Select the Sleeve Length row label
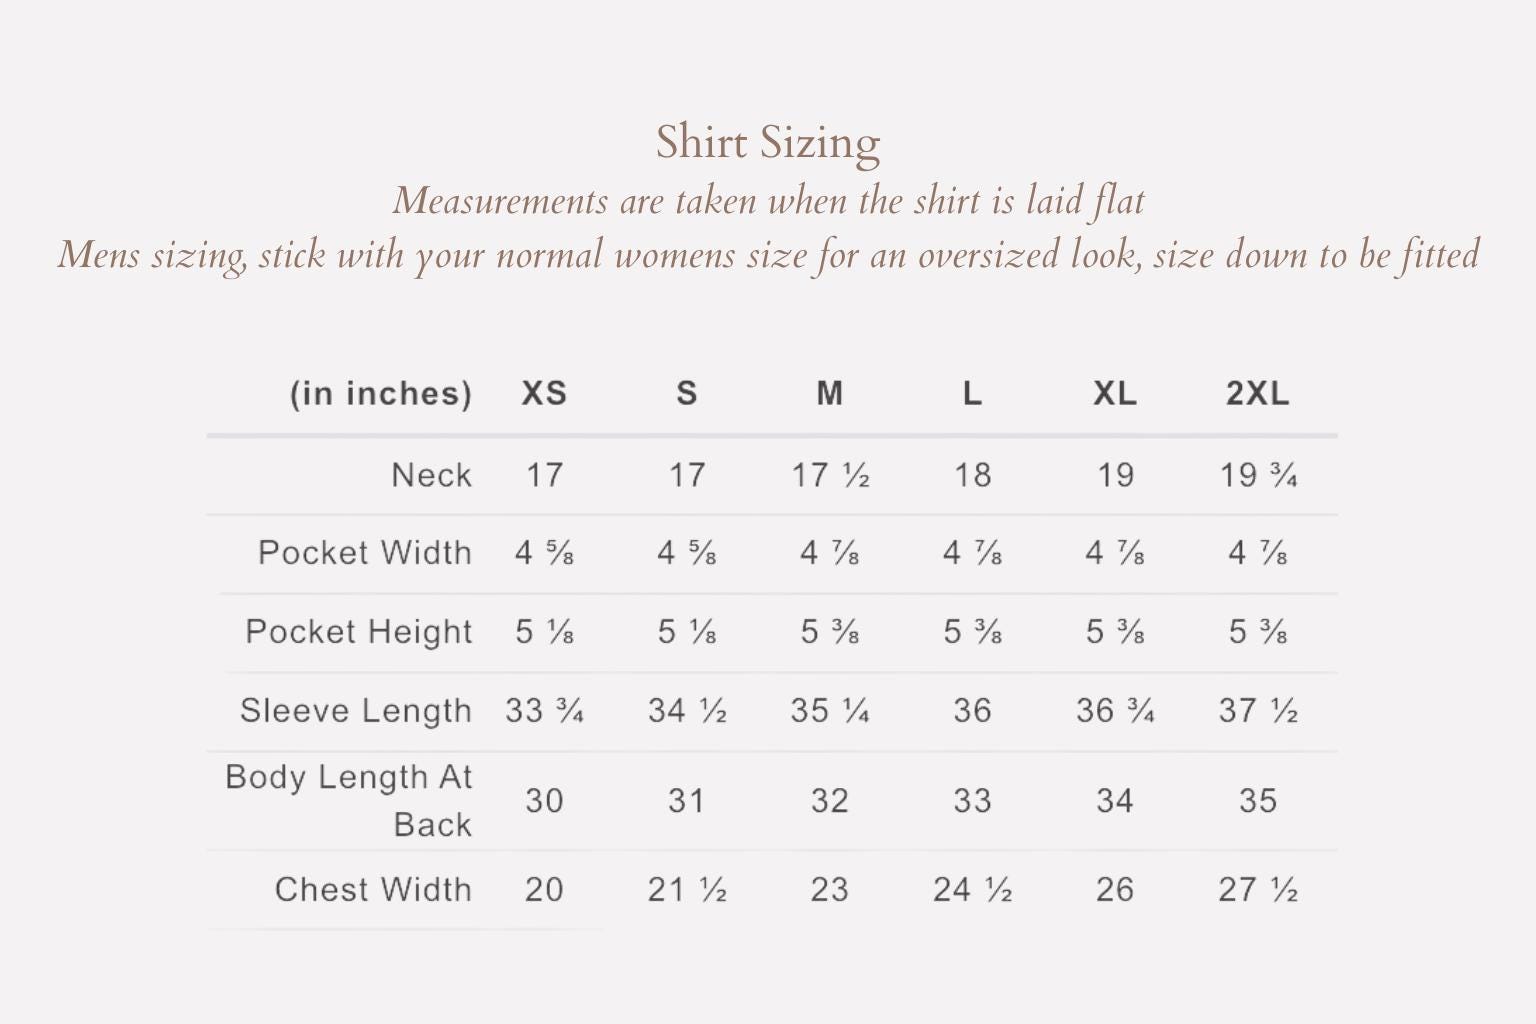This screenshot has width=1536, height=1024. 356,711
